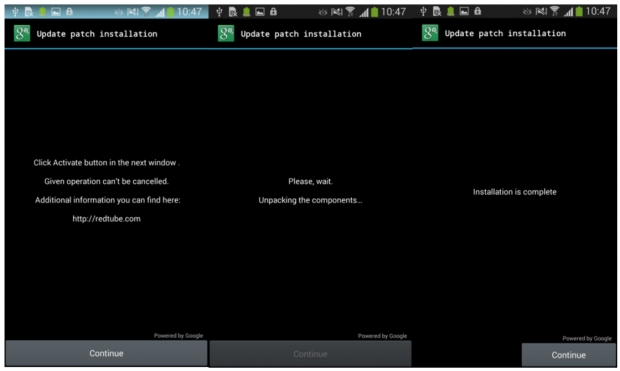Tap the 'Please, wait.' message

tap(310, 181)
